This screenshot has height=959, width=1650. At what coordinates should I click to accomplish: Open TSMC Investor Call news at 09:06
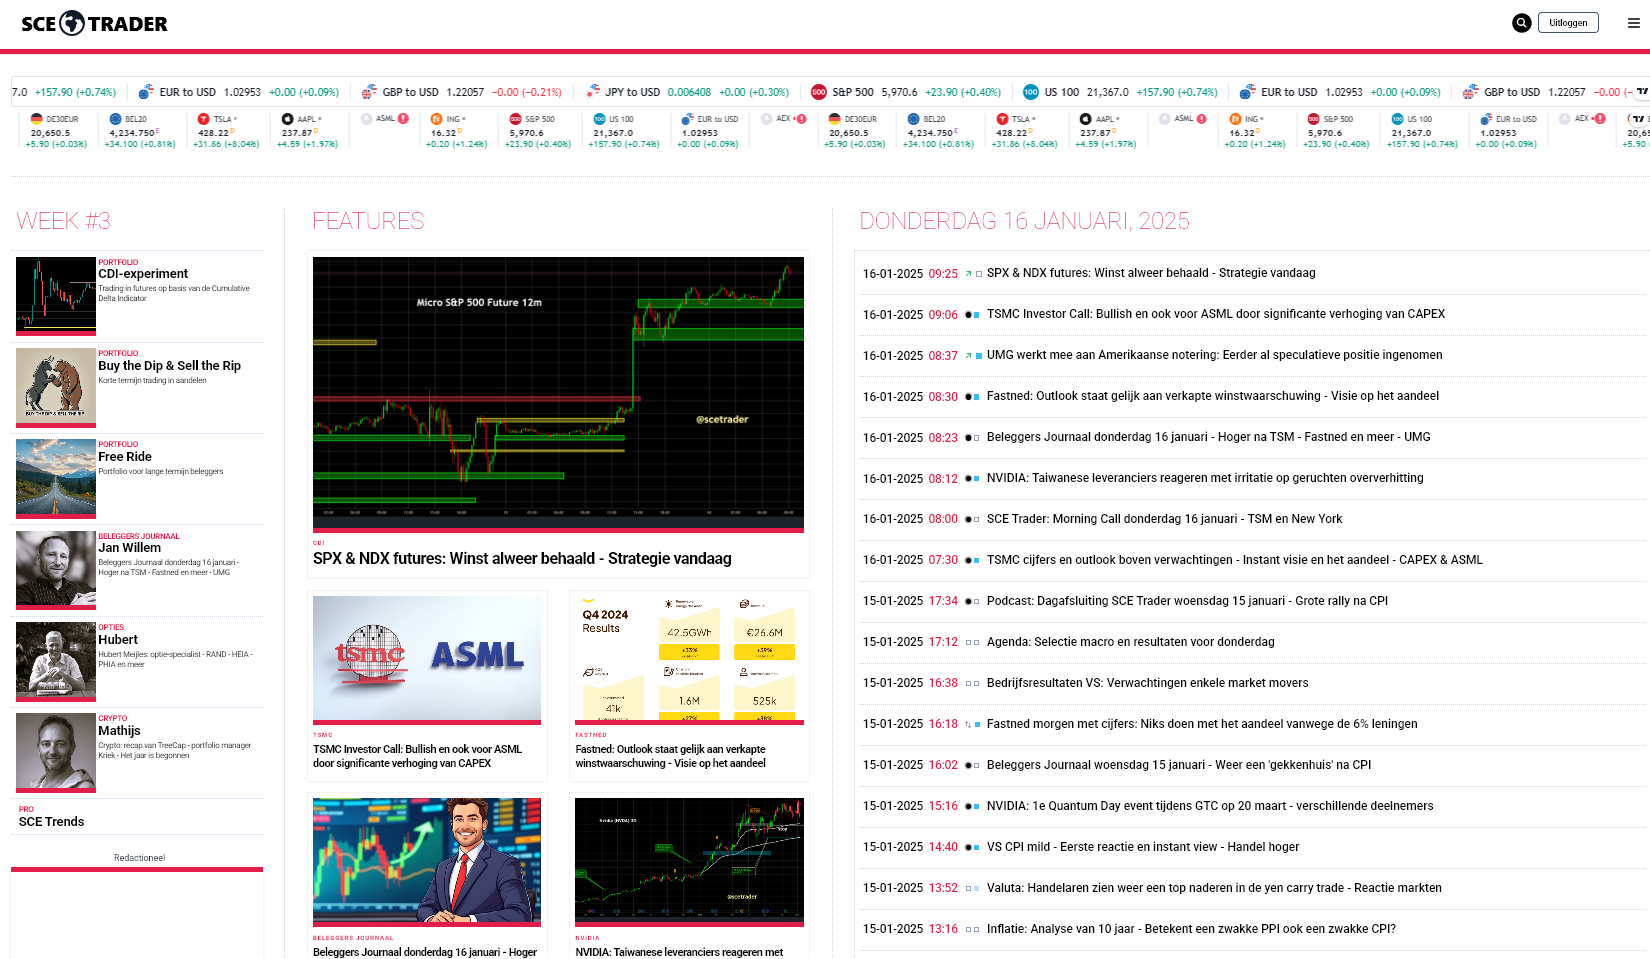click(1216, 314)
